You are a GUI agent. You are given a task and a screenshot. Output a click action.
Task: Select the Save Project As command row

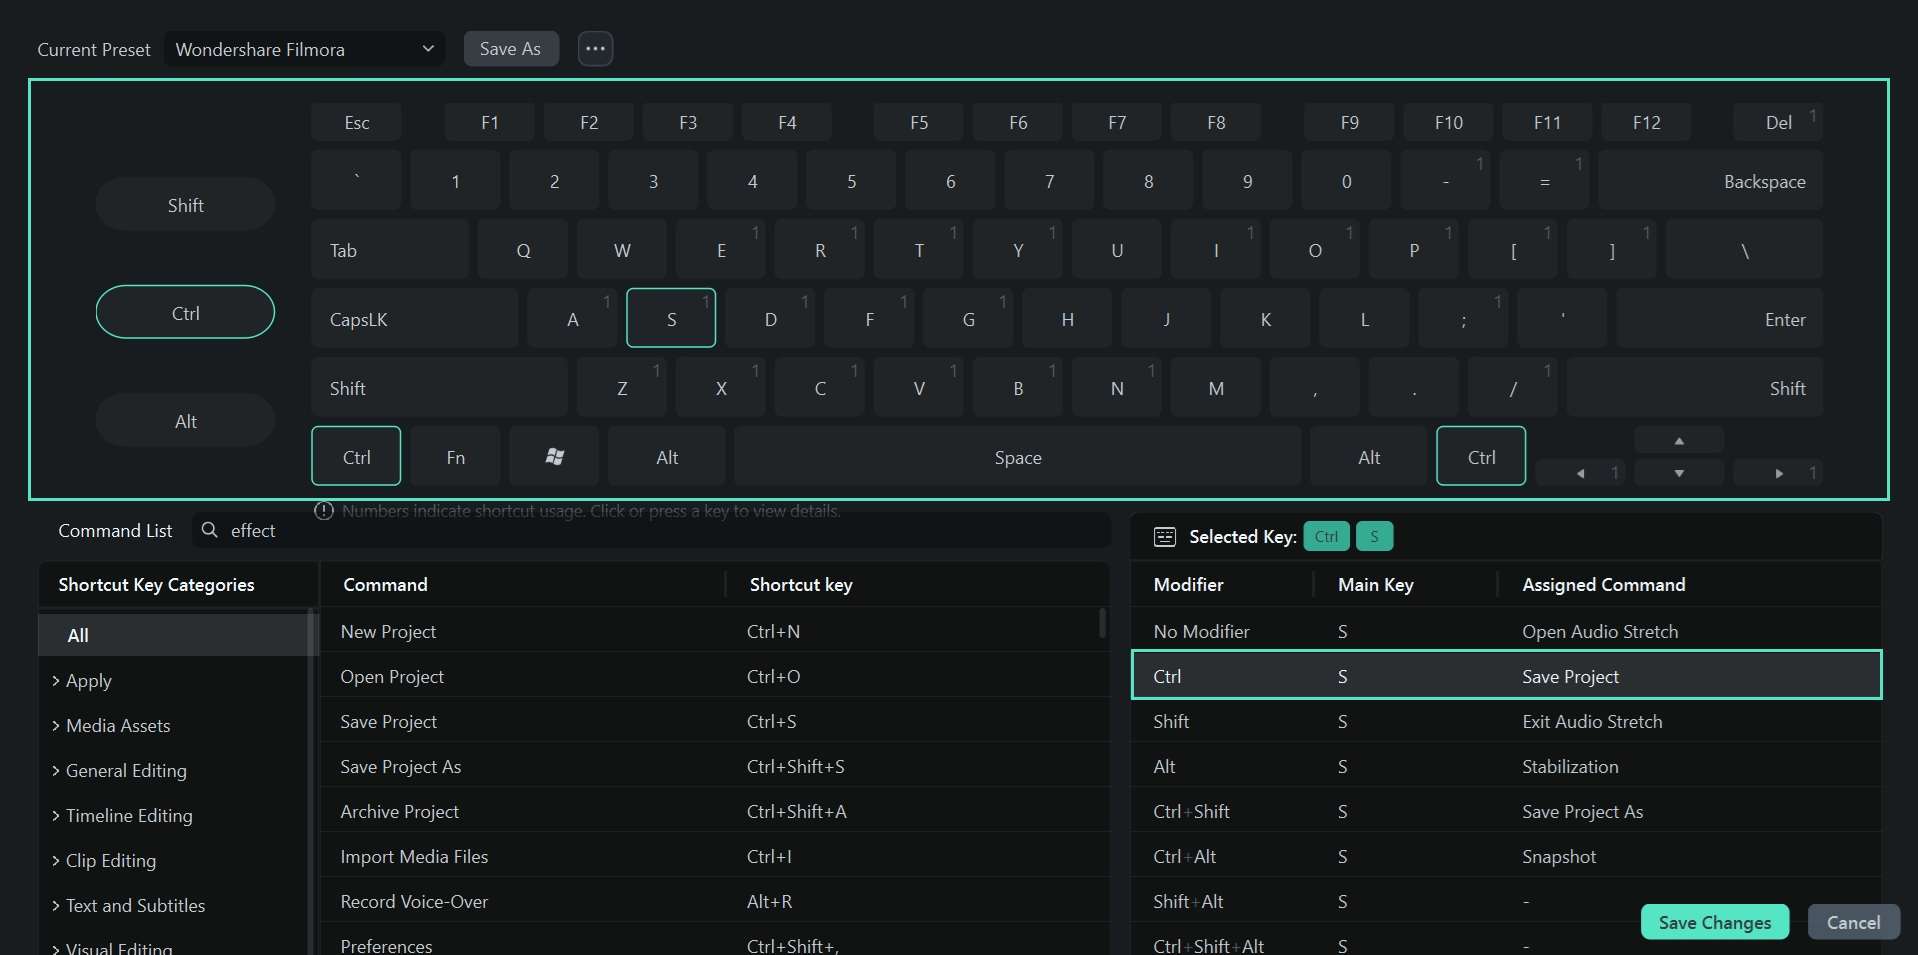click(714, 766)
